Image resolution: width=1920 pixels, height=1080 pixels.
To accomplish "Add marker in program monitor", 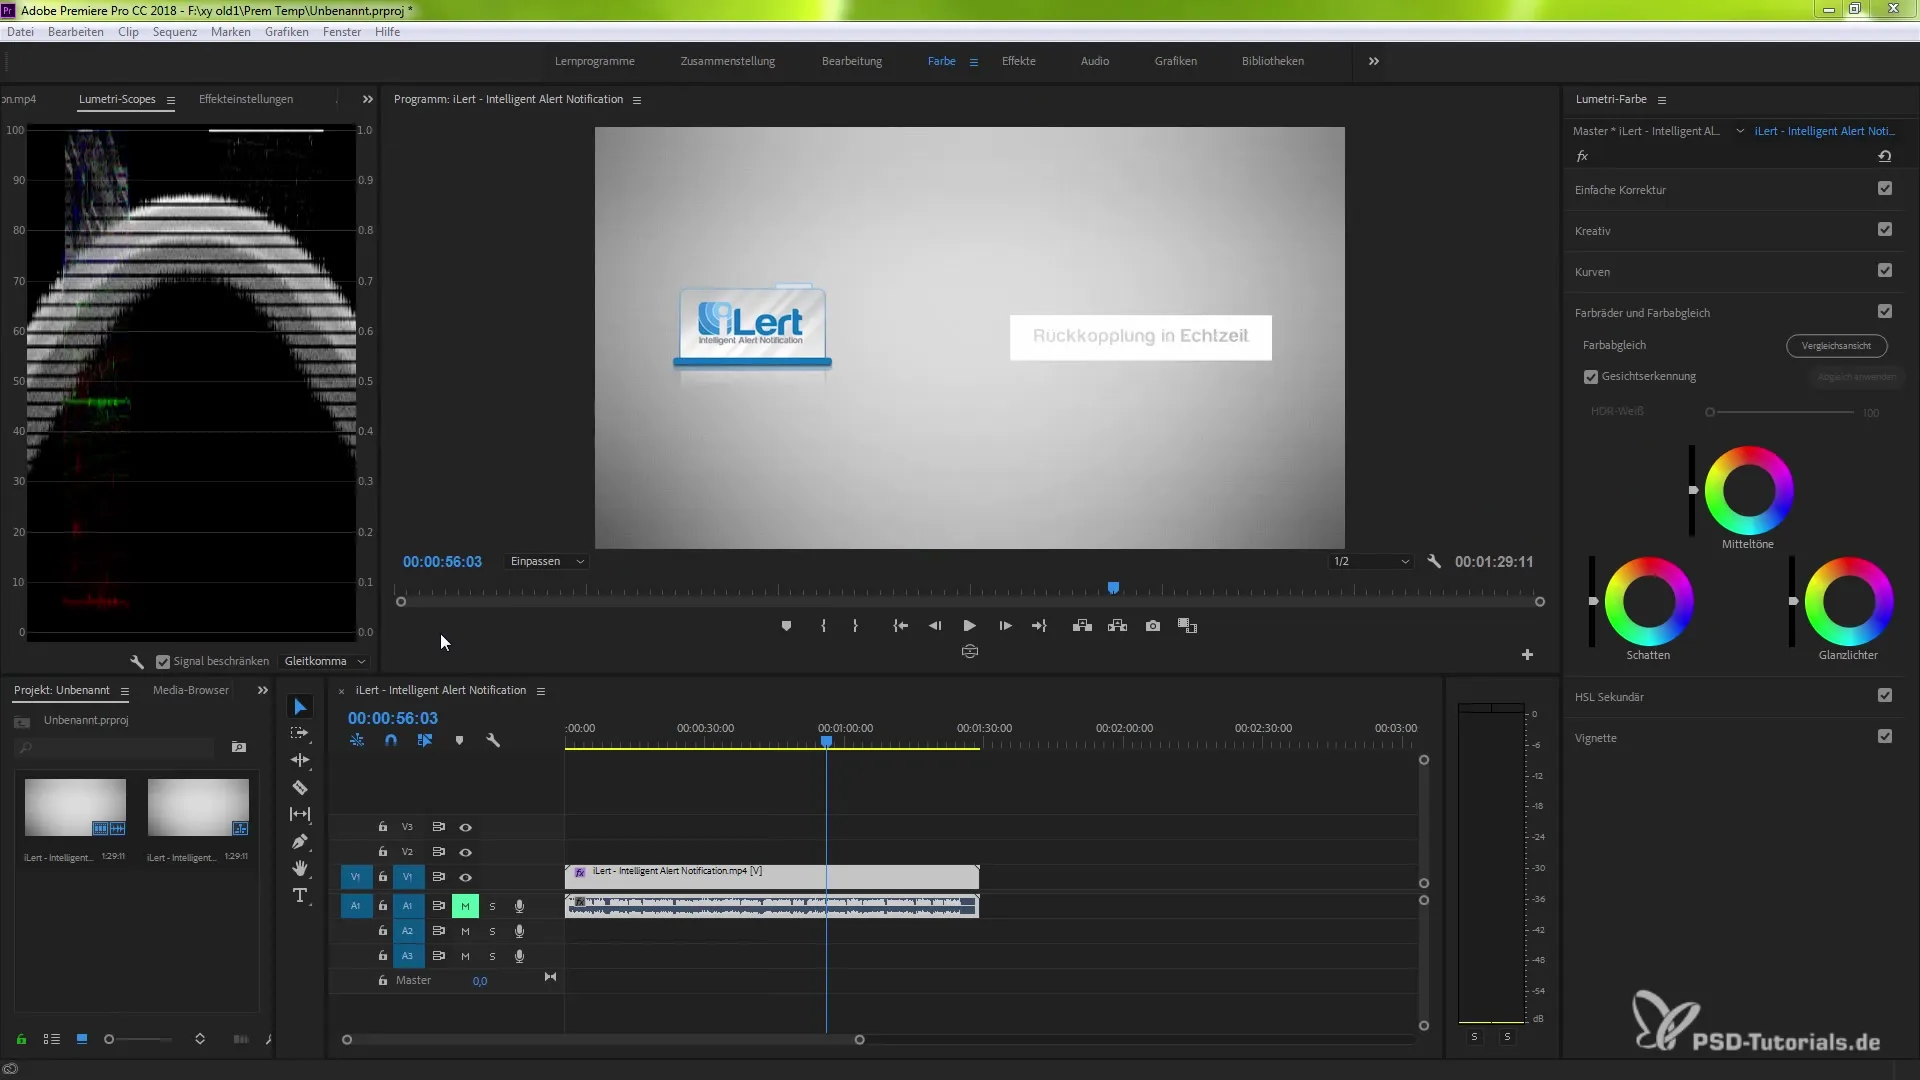I will point(786,626).
